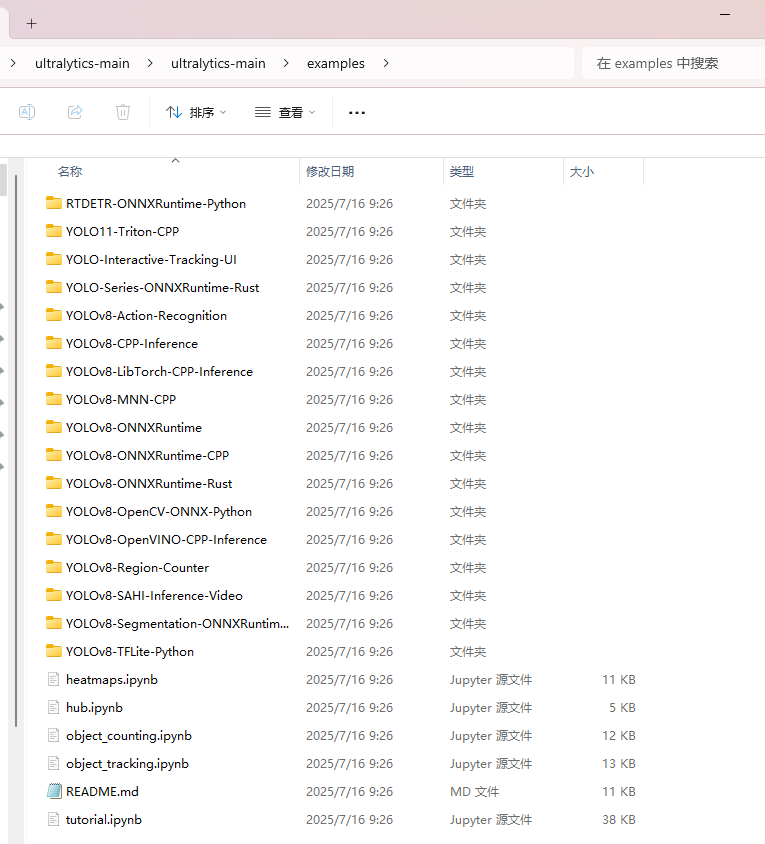Click '5 KB' size of hub.ipynb
The height and width of the screenshot is (844, 765).
622,708
